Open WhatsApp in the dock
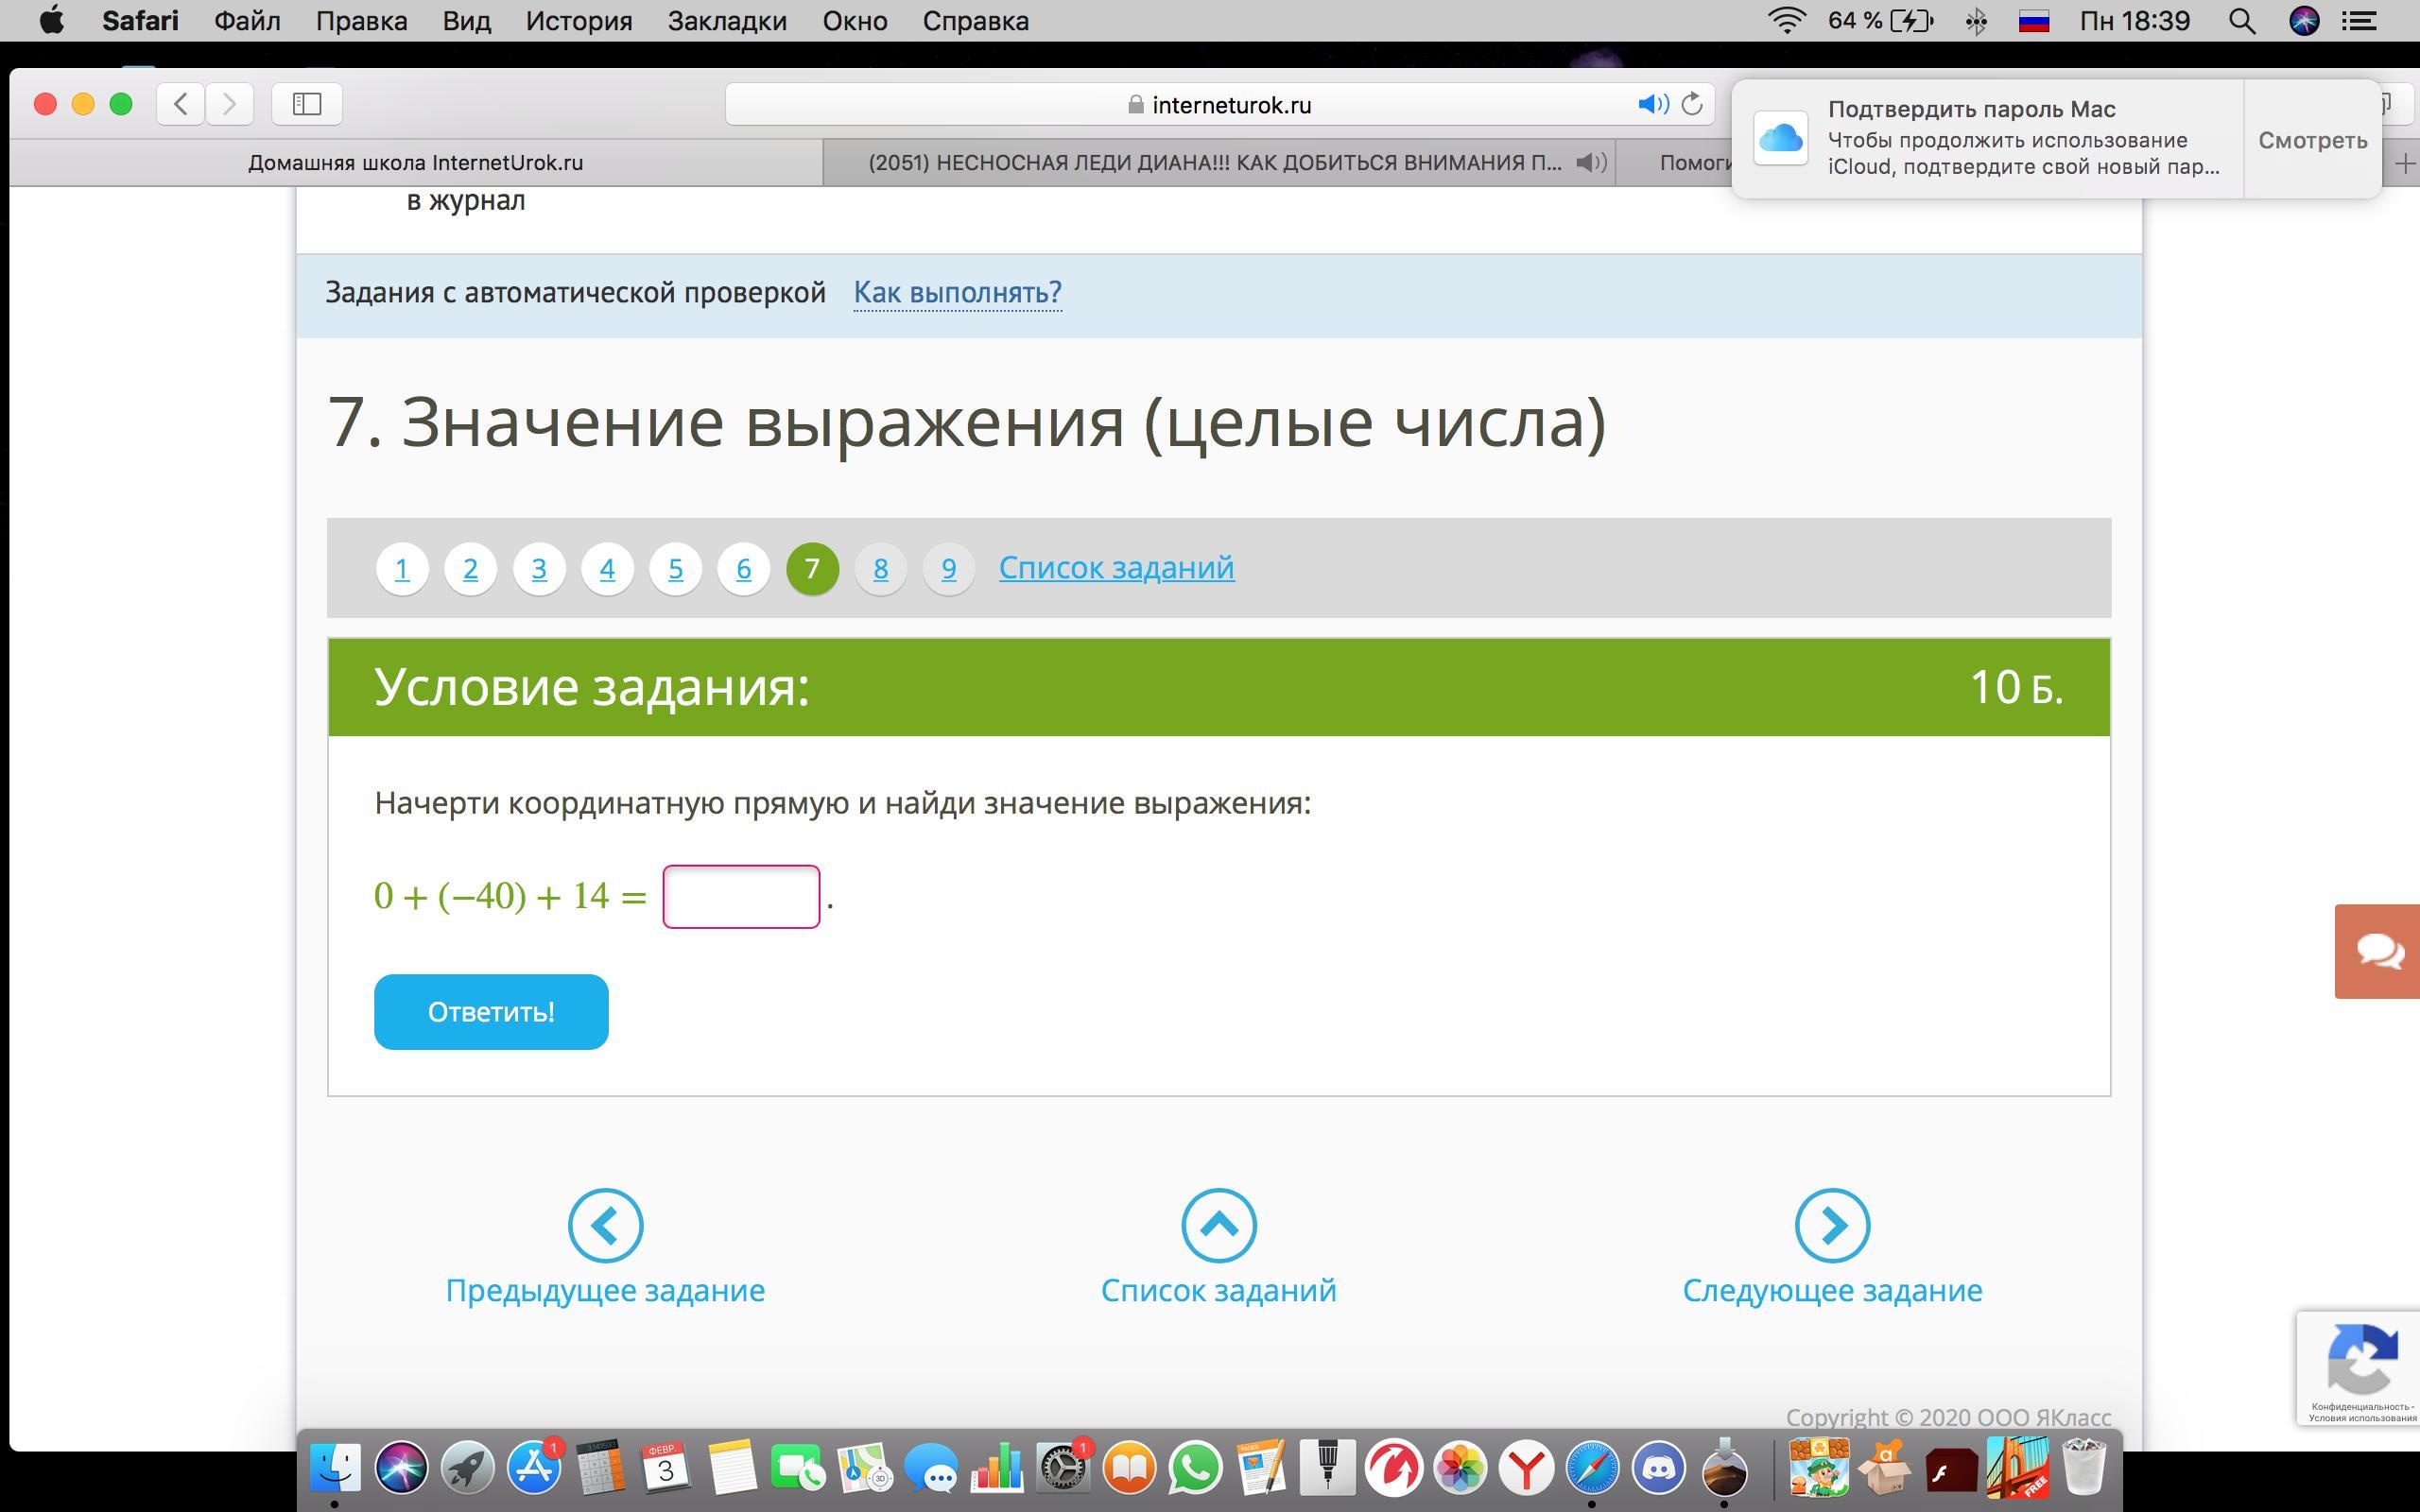This screenshot has height=1512, width=2420. click(x=1195, y=1467)
